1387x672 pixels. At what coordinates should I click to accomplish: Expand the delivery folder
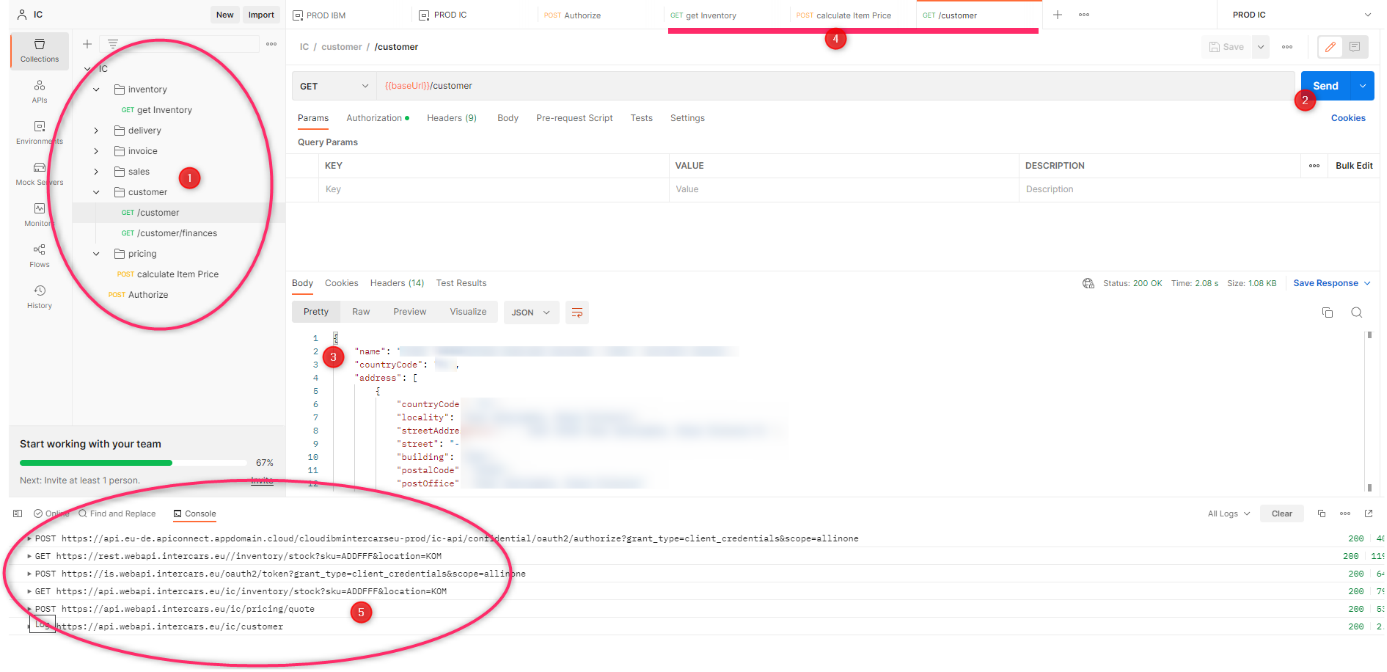click(96, 131)
